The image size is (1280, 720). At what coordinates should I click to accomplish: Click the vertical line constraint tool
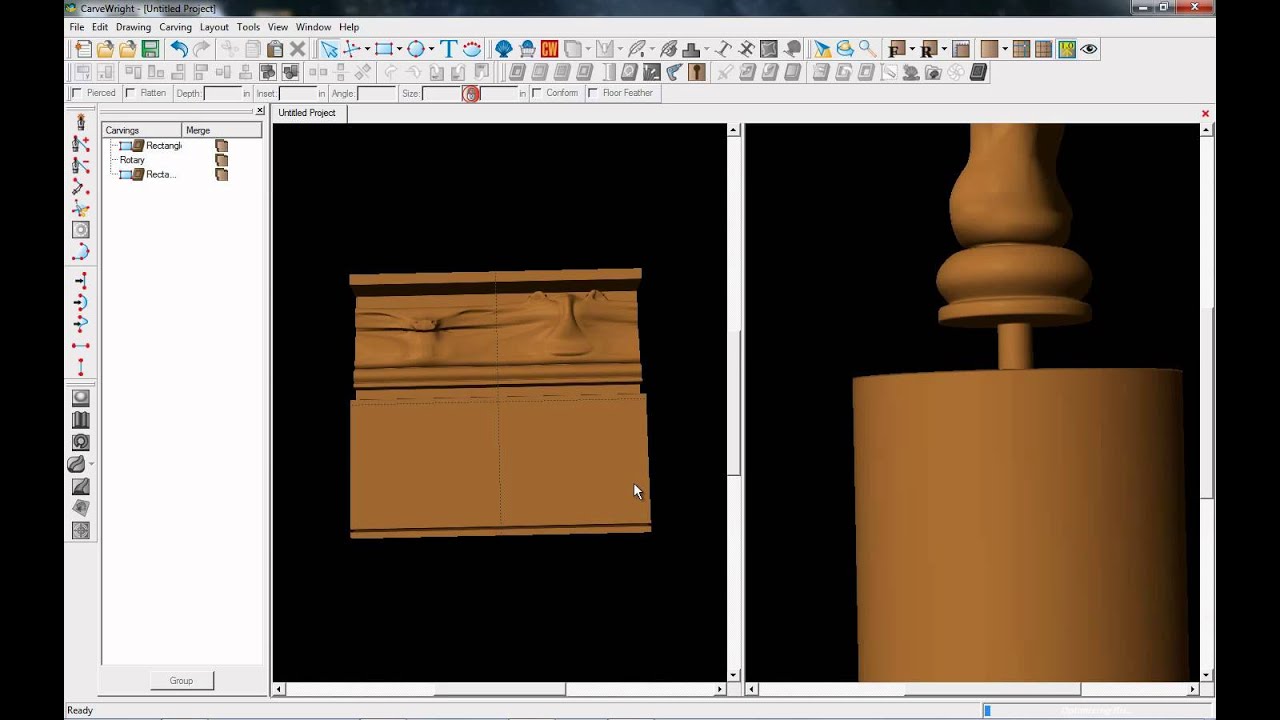[x=81, y=367]
